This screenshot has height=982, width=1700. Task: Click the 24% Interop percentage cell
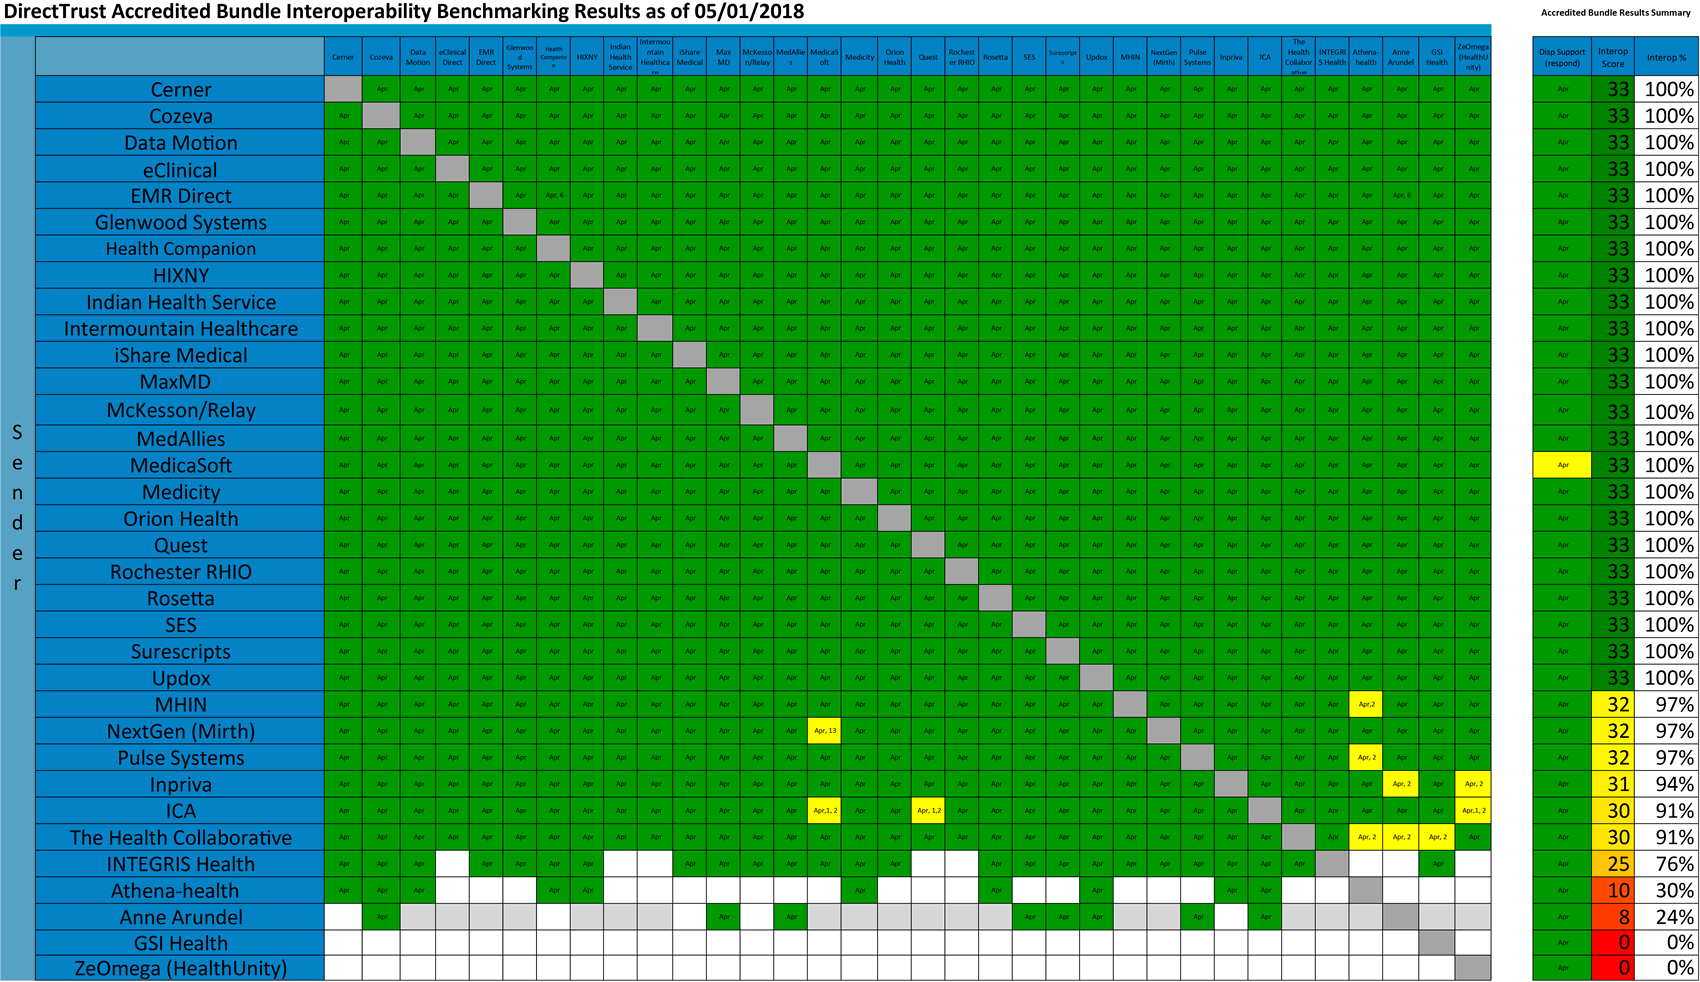pyautogui.click(x=1667, y=917)
